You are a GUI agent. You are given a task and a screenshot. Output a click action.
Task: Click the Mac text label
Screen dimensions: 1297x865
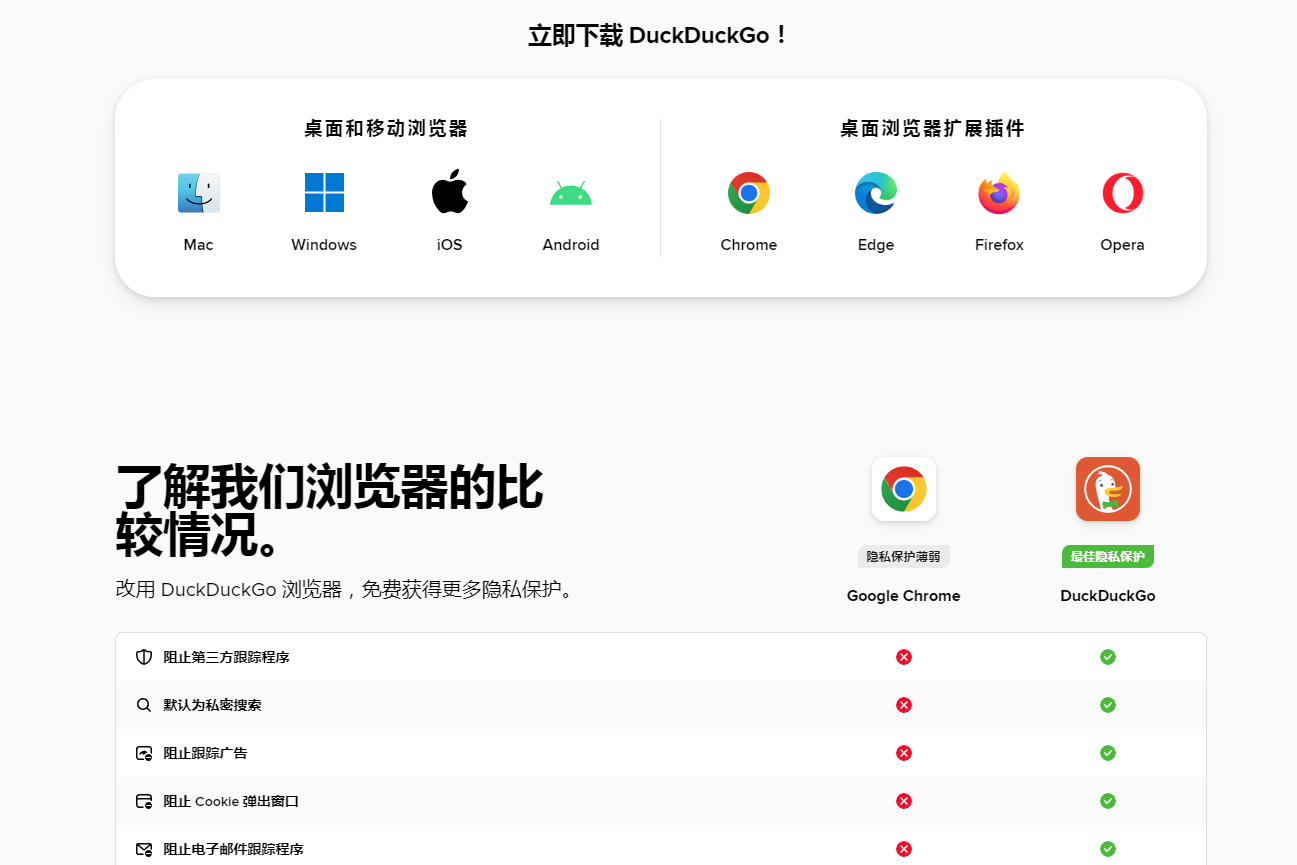click(199, 245)
